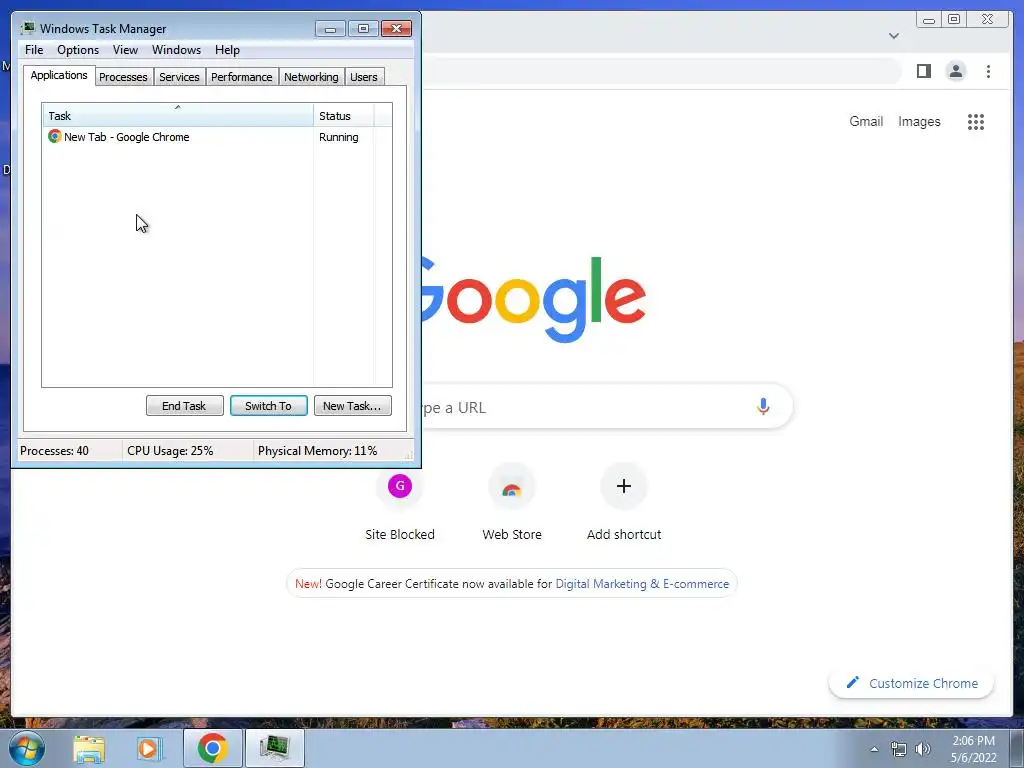
Task: Click Show desktop button on taskbar
Action: click(x=1017, y=748)
